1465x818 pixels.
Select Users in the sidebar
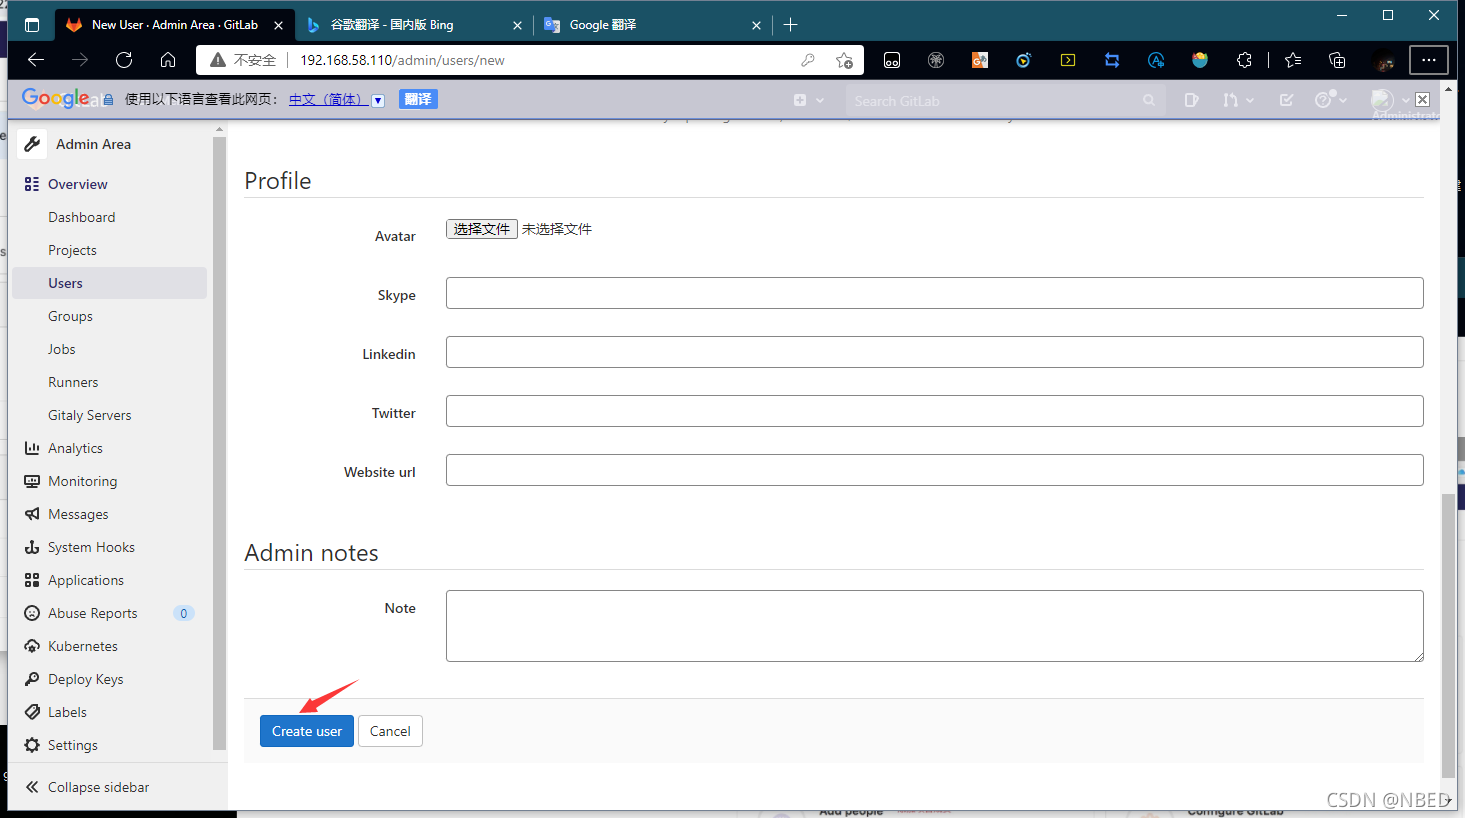[x=110, y=283]
